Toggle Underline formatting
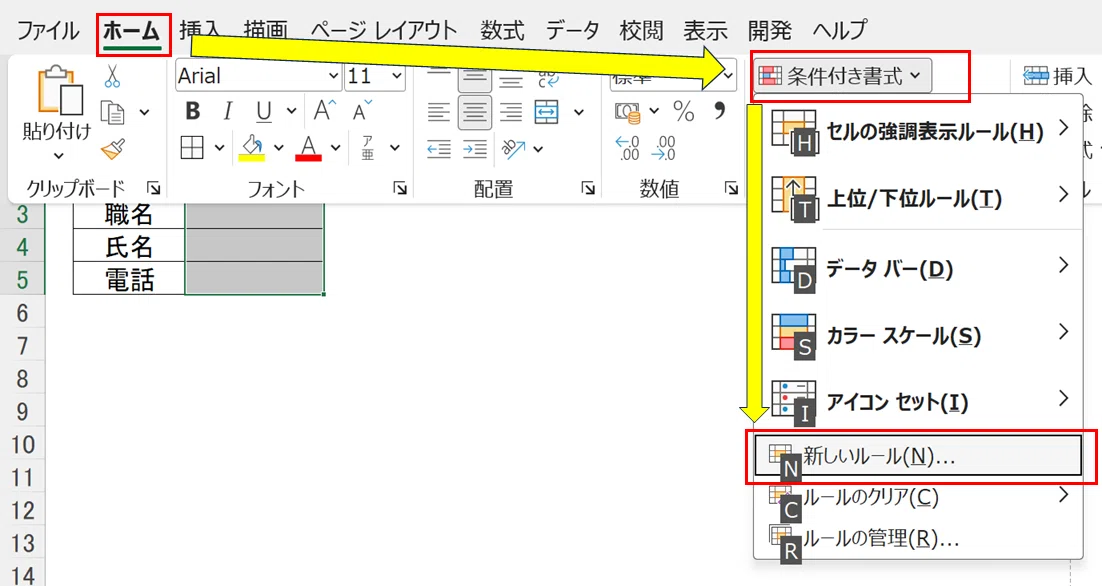Image resolution: width=1102 pixels, height=586 pixels. [264, 111]
